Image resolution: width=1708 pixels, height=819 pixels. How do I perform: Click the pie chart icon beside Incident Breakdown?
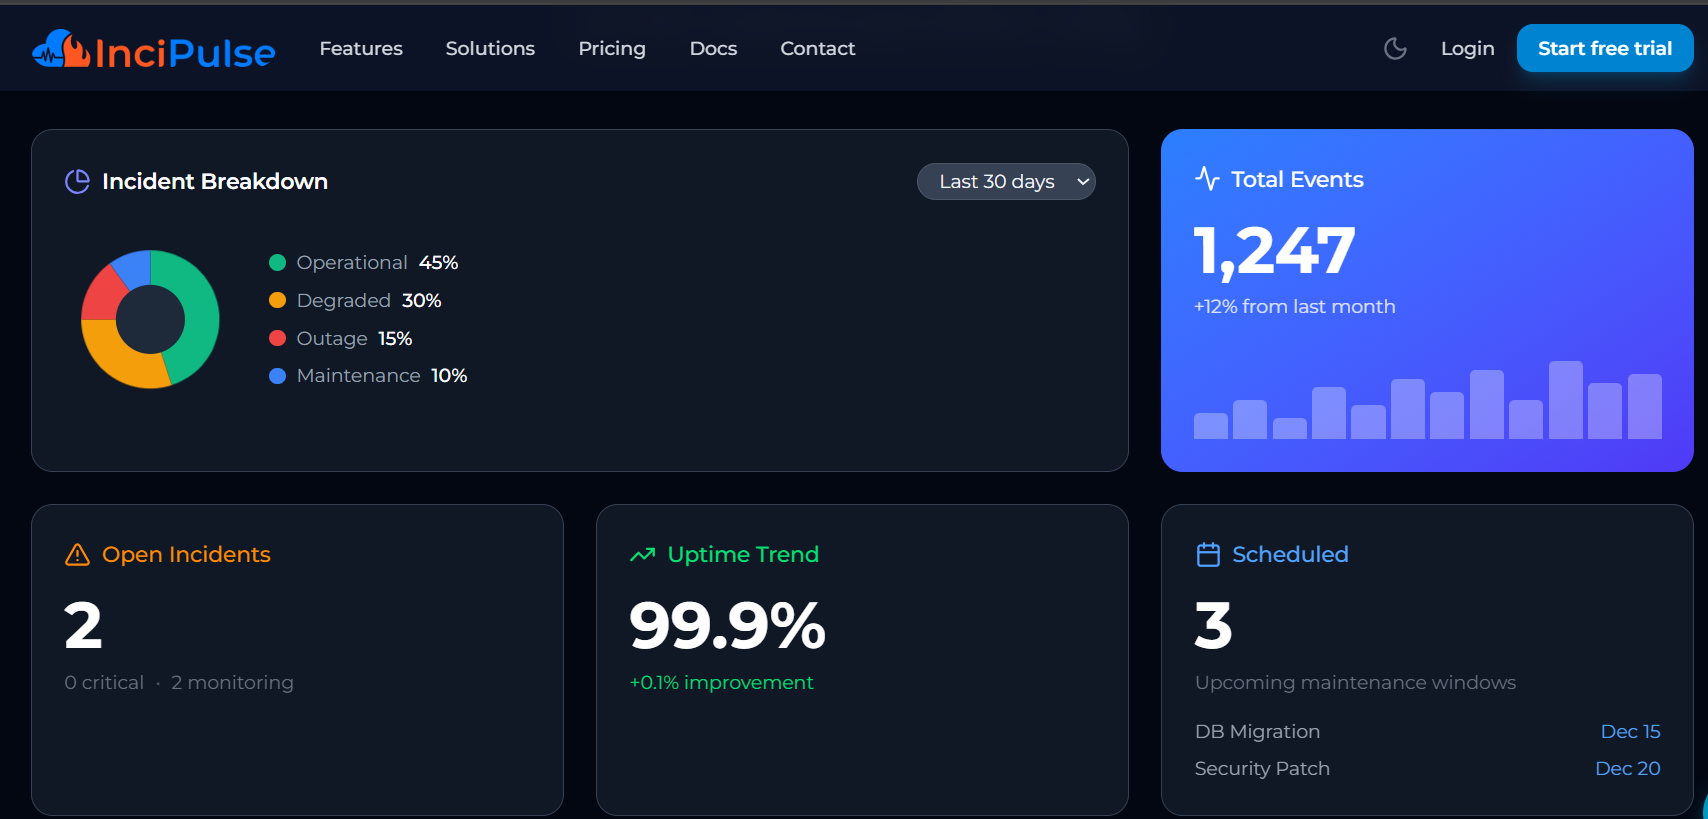(x=77, y=181)
